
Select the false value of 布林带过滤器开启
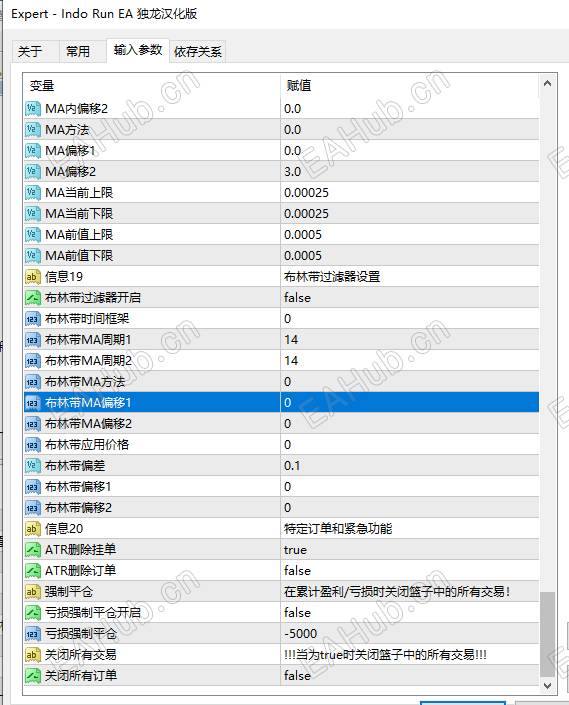(x=297, y=298)
